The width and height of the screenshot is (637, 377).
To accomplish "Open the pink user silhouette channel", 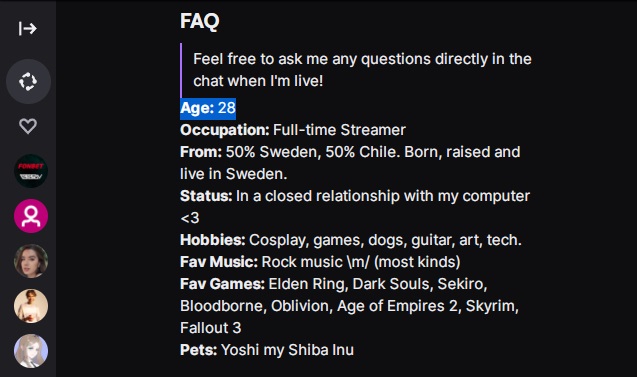I will 31,216.
